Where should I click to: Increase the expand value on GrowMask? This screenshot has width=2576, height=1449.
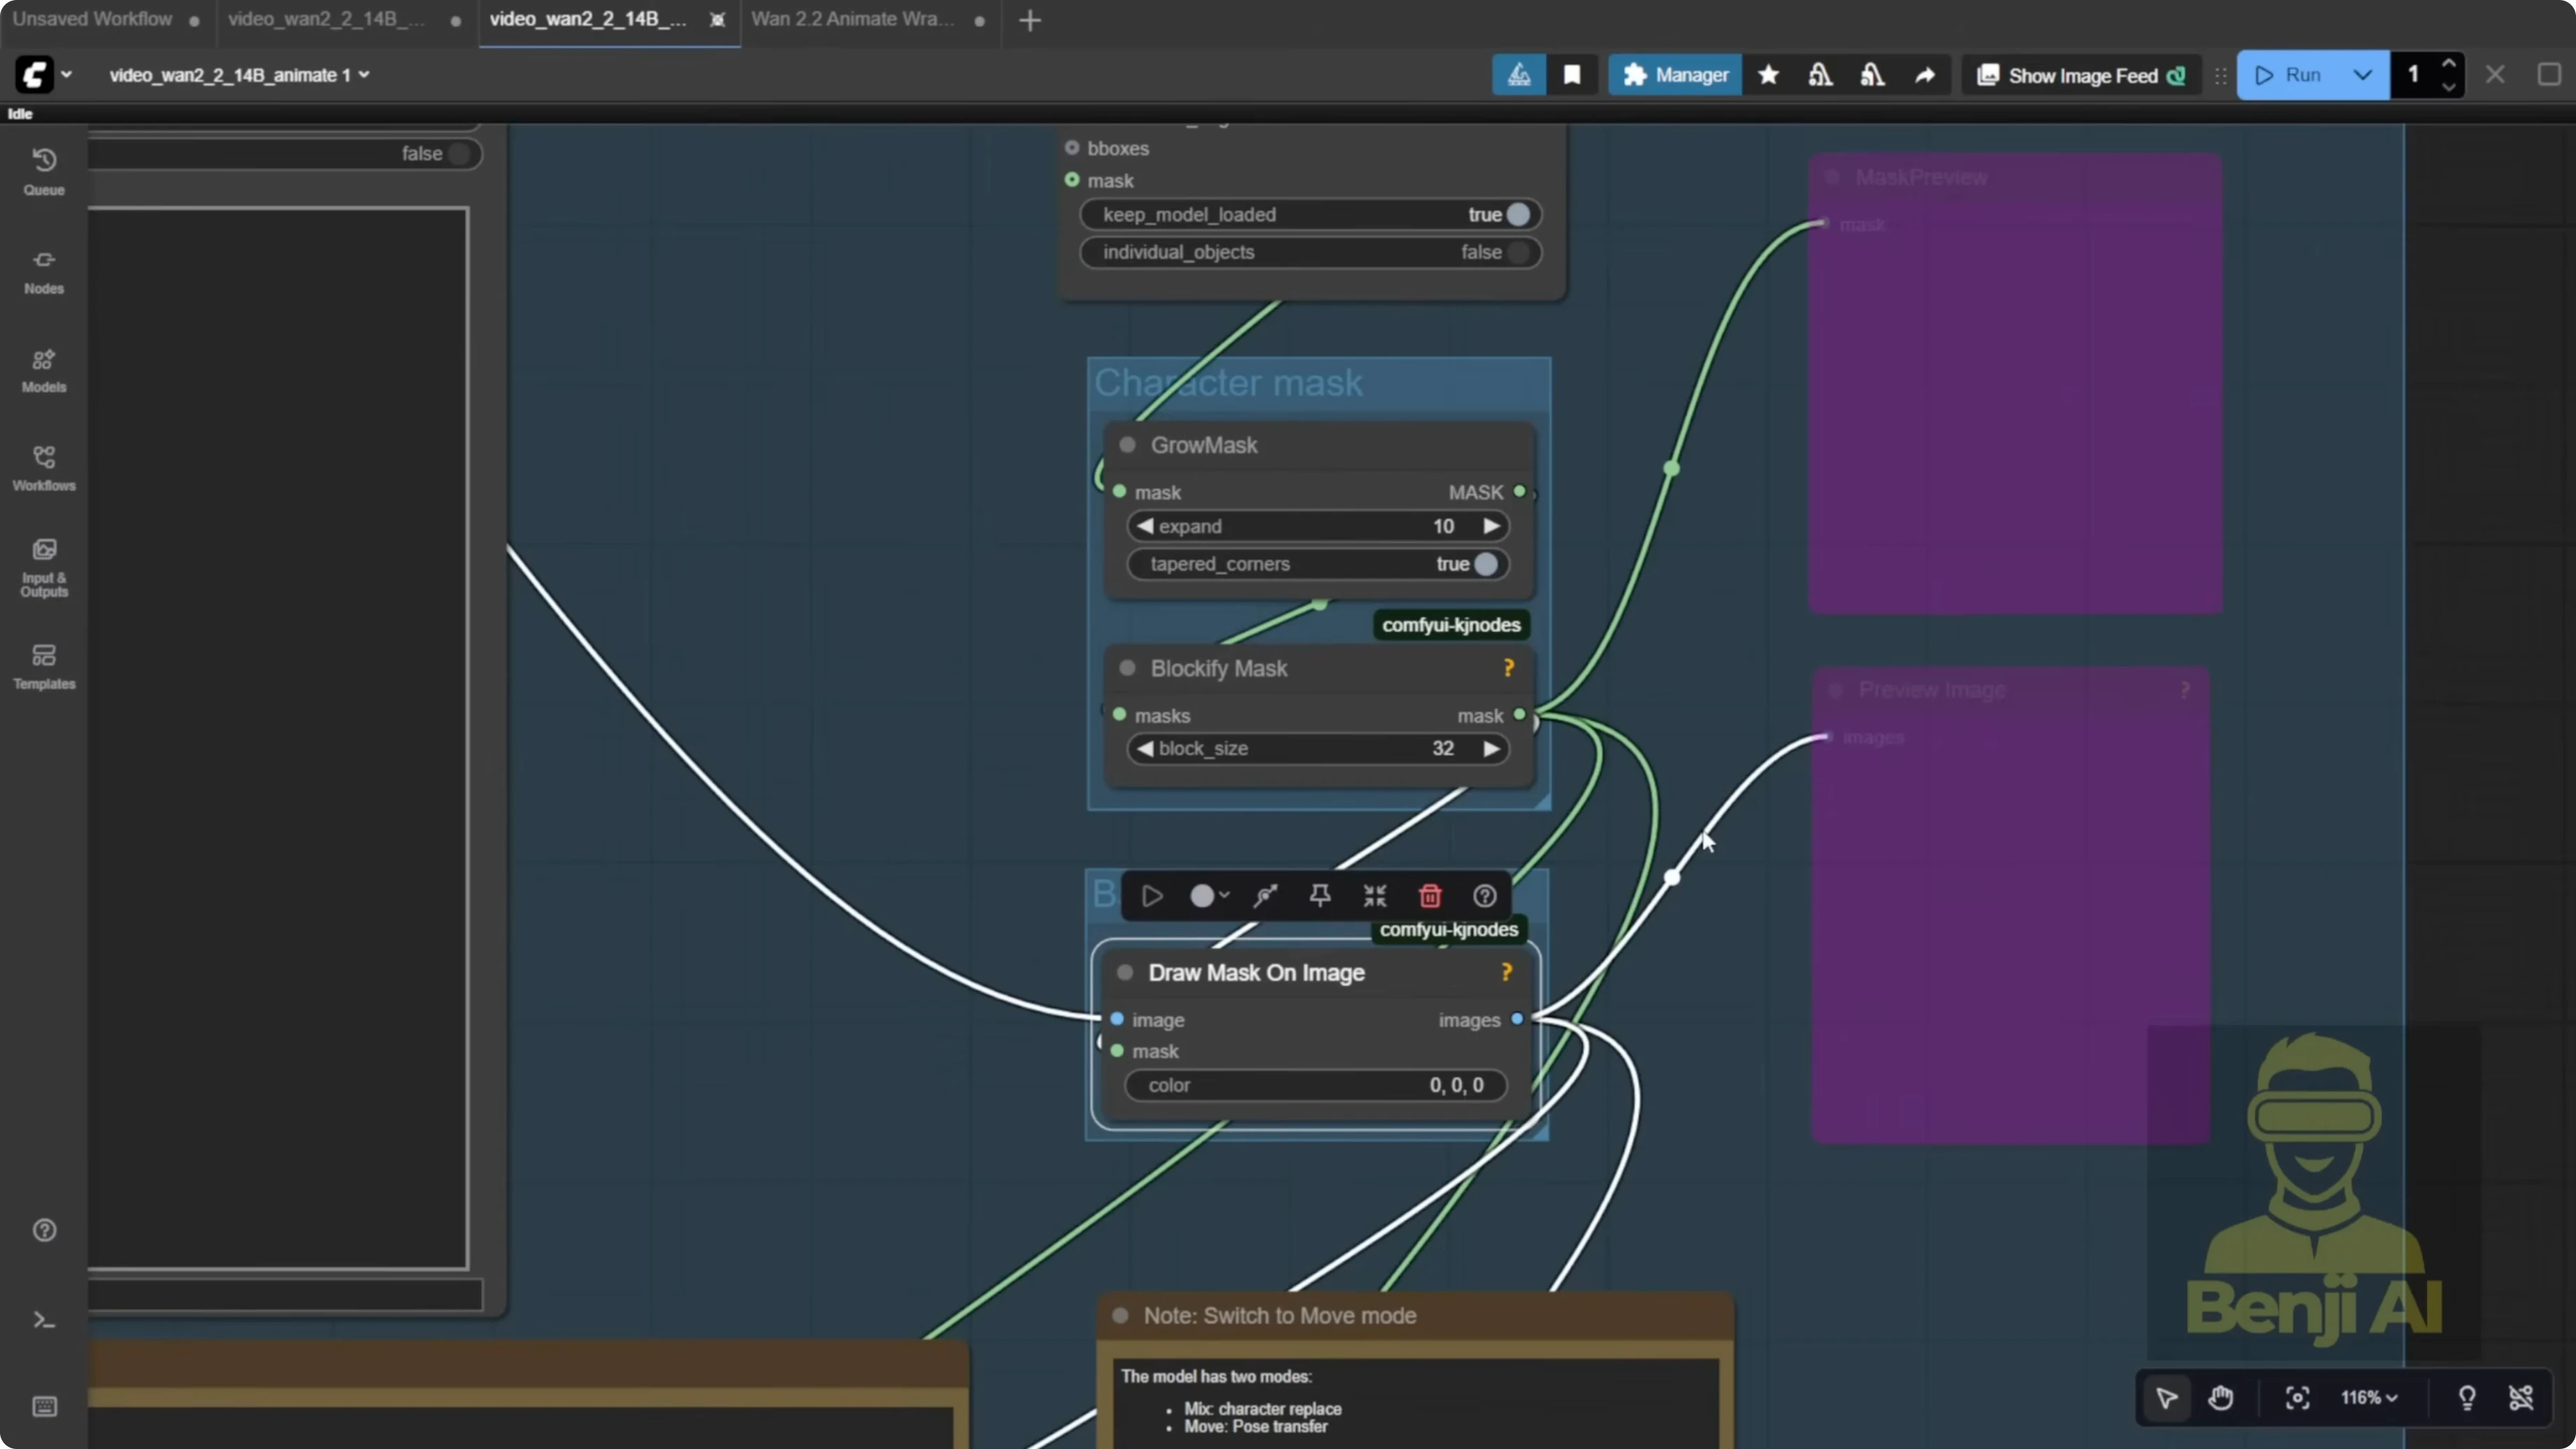pos(1491,526)
